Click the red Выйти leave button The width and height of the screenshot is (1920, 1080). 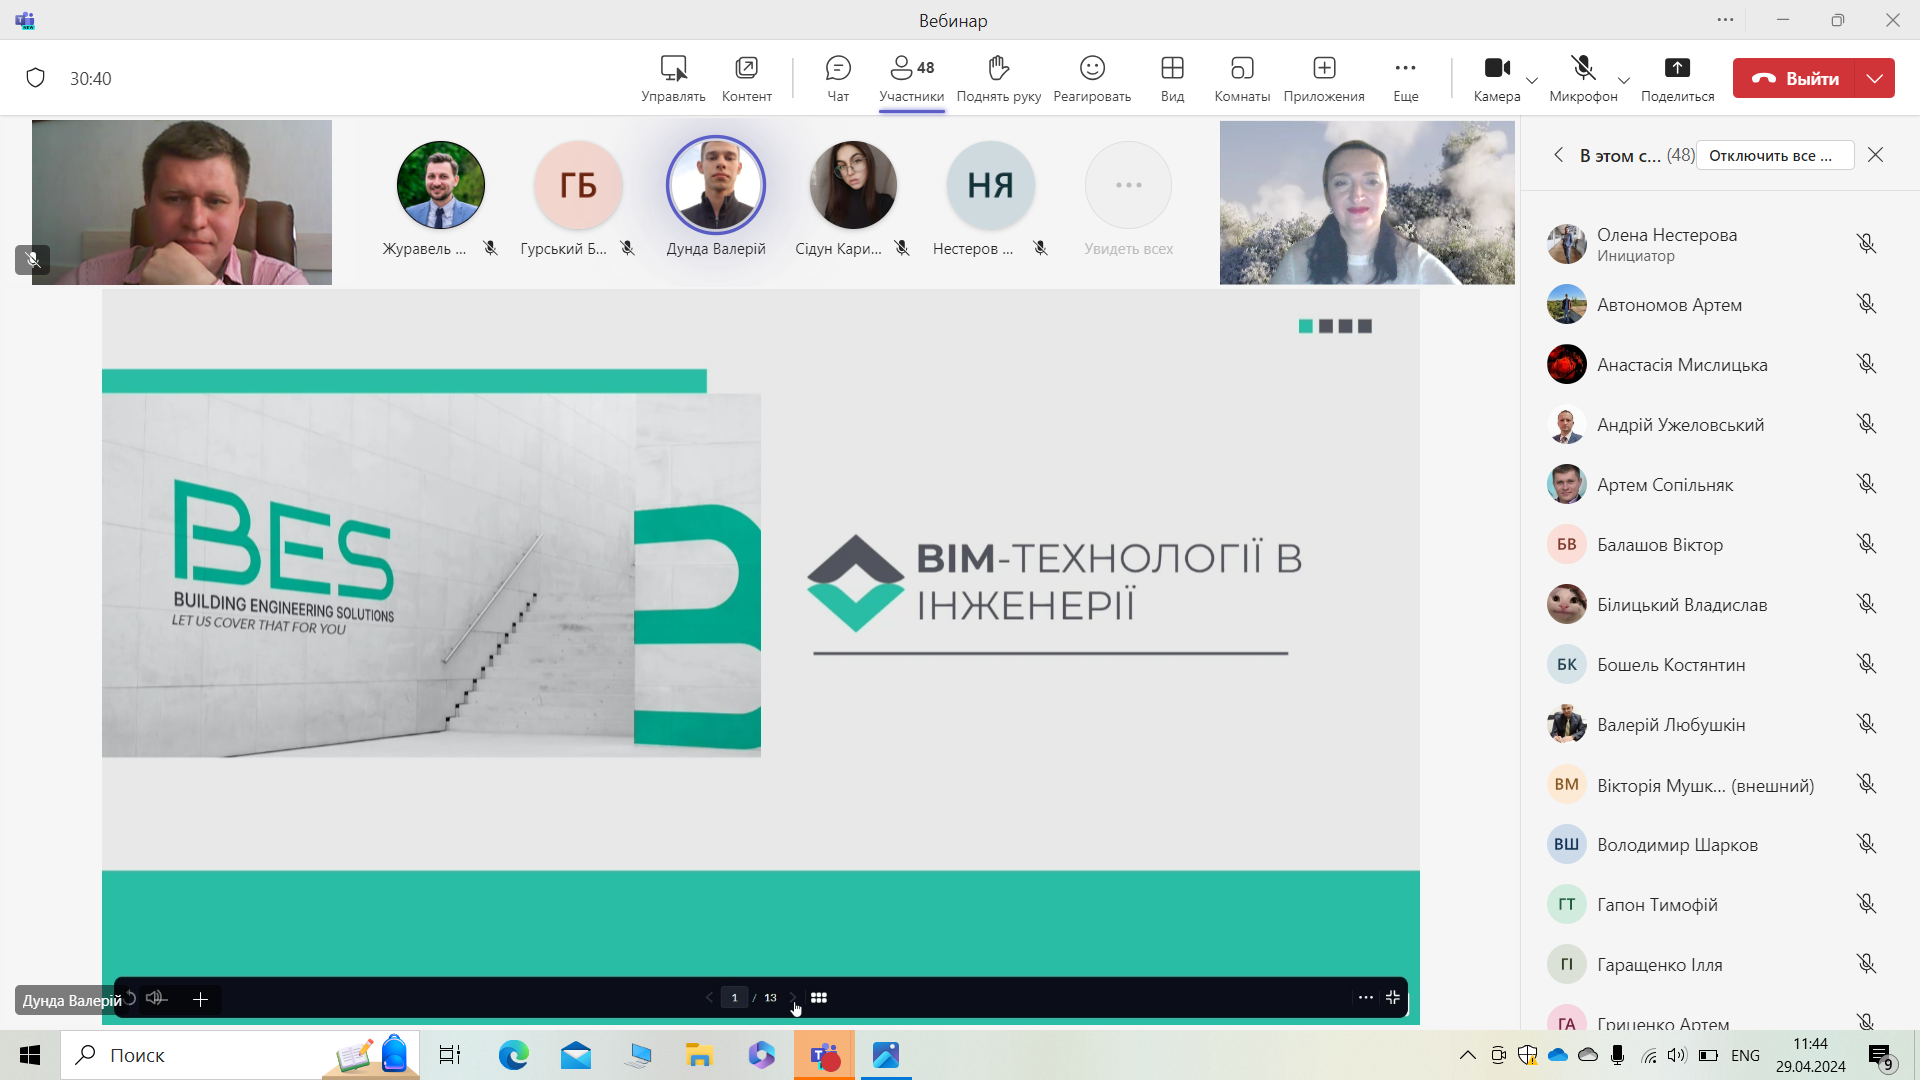[1794, 78]
